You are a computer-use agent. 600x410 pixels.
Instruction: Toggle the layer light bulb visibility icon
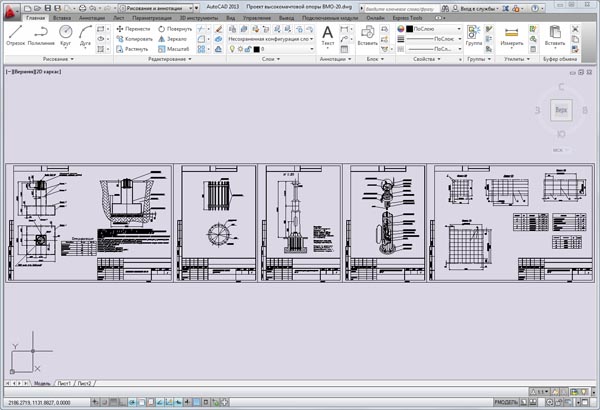(234, 48)
